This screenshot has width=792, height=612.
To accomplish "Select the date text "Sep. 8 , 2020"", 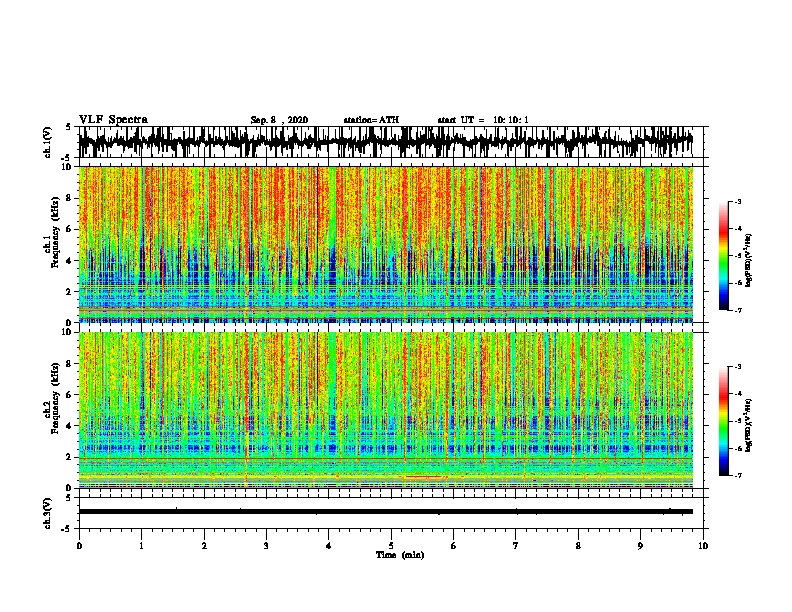I will pos(279,120).
